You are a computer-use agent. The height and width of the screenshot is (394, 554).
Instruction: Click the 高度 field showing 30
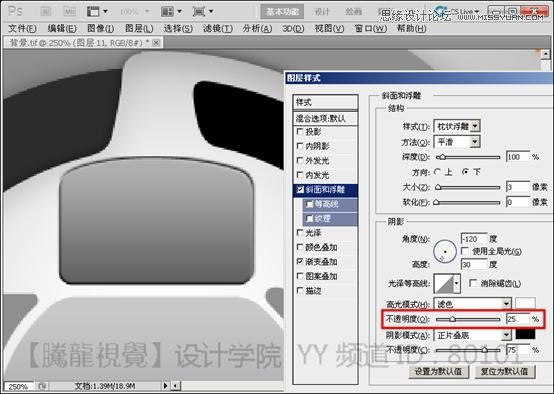[x=474, y=264]
